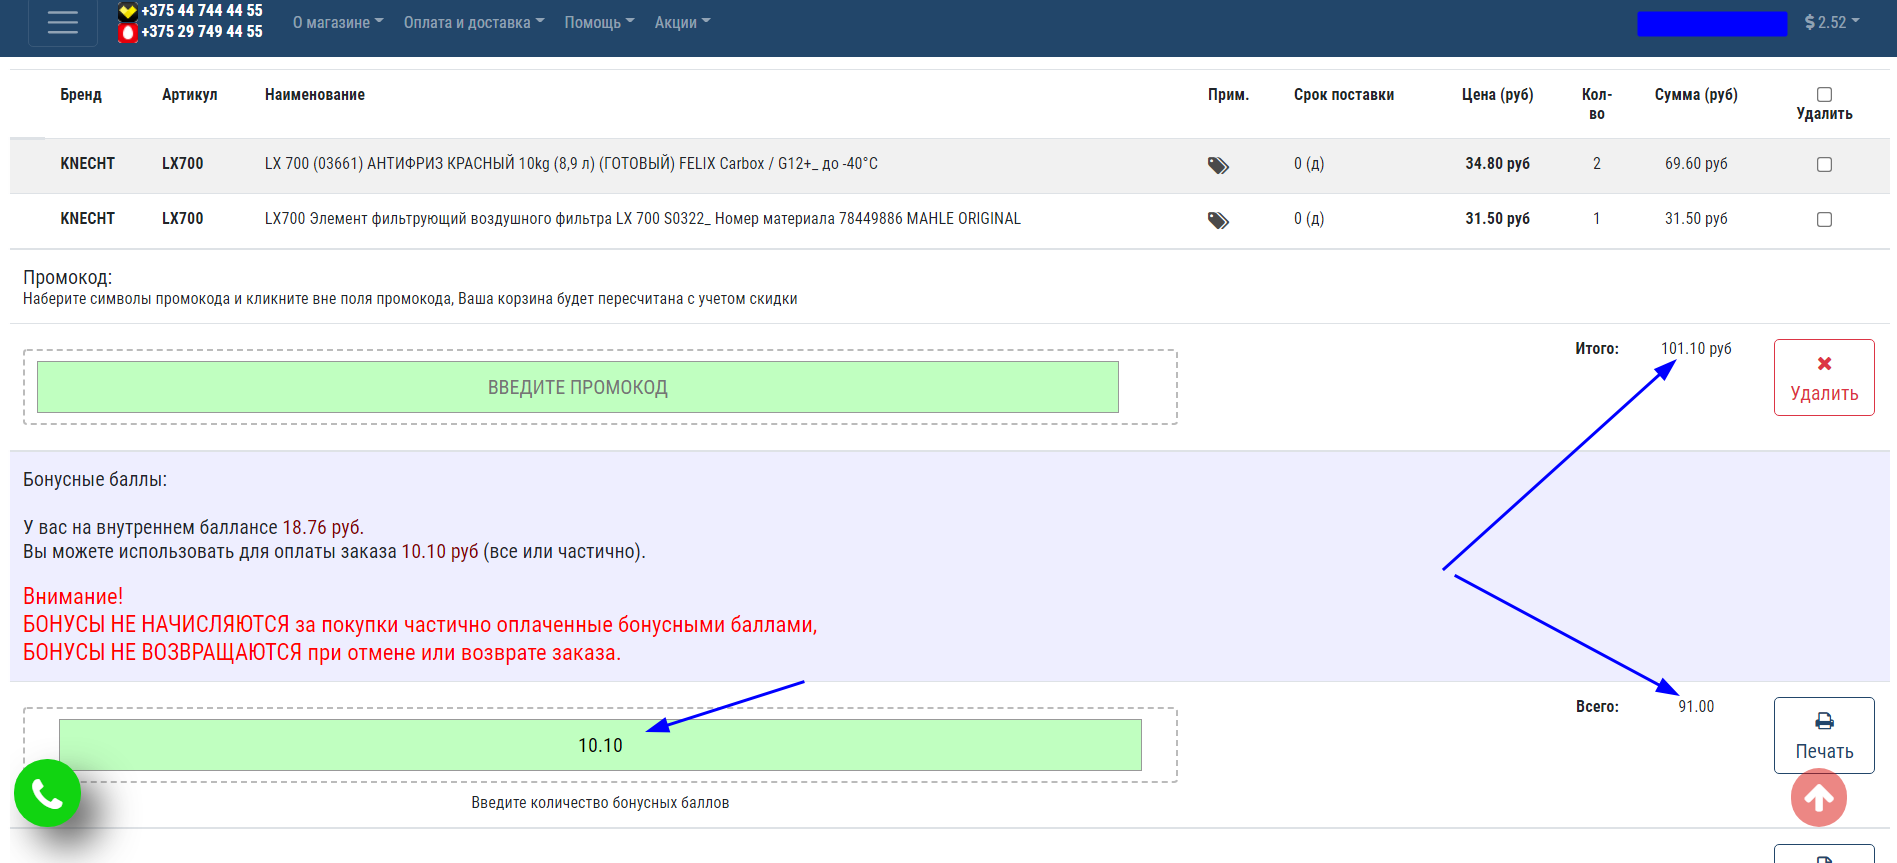
Task: Click the "Печать" button label
Action: coord(1824,752)
